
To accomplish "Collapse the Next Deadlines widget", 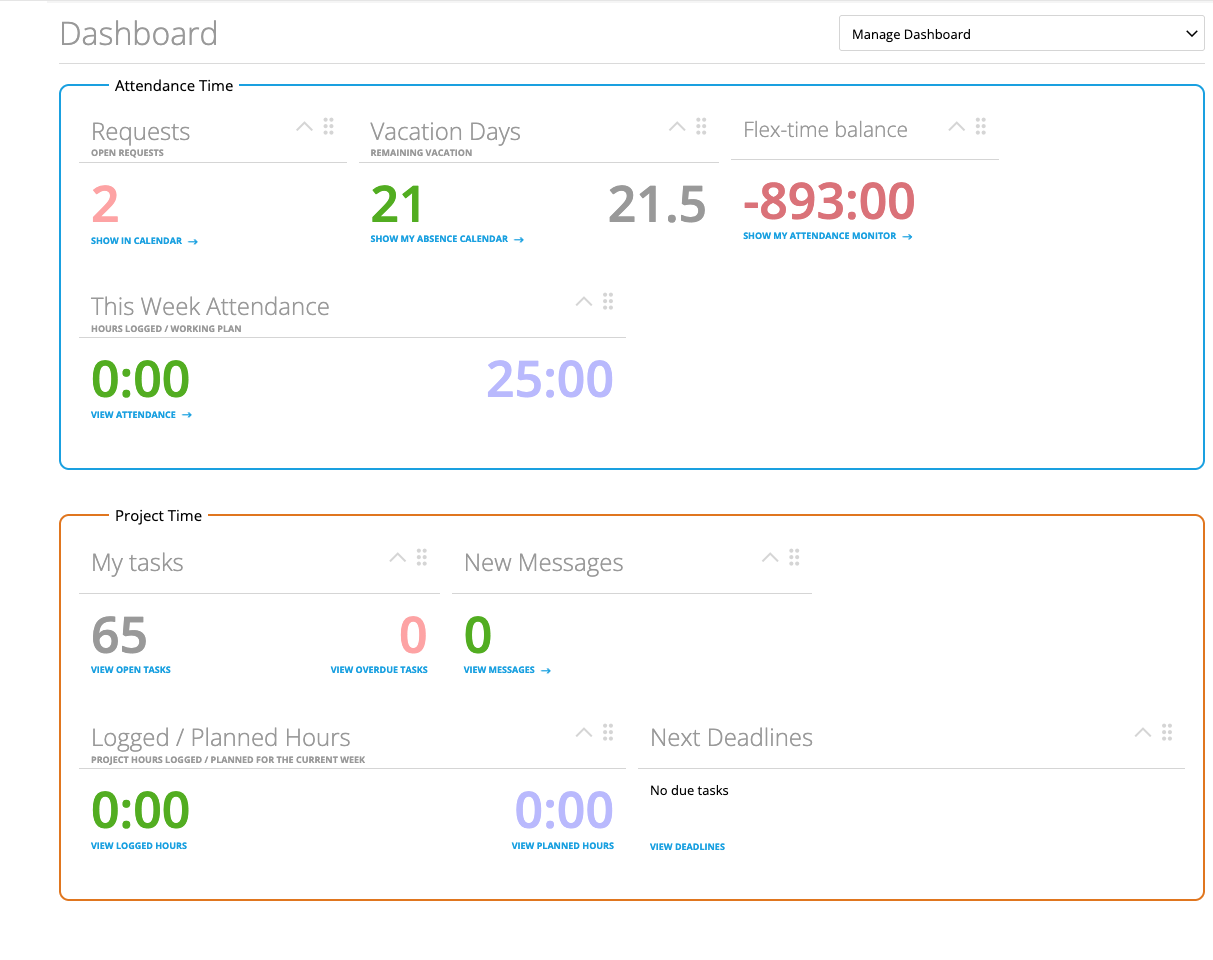I will [1142, 733].
